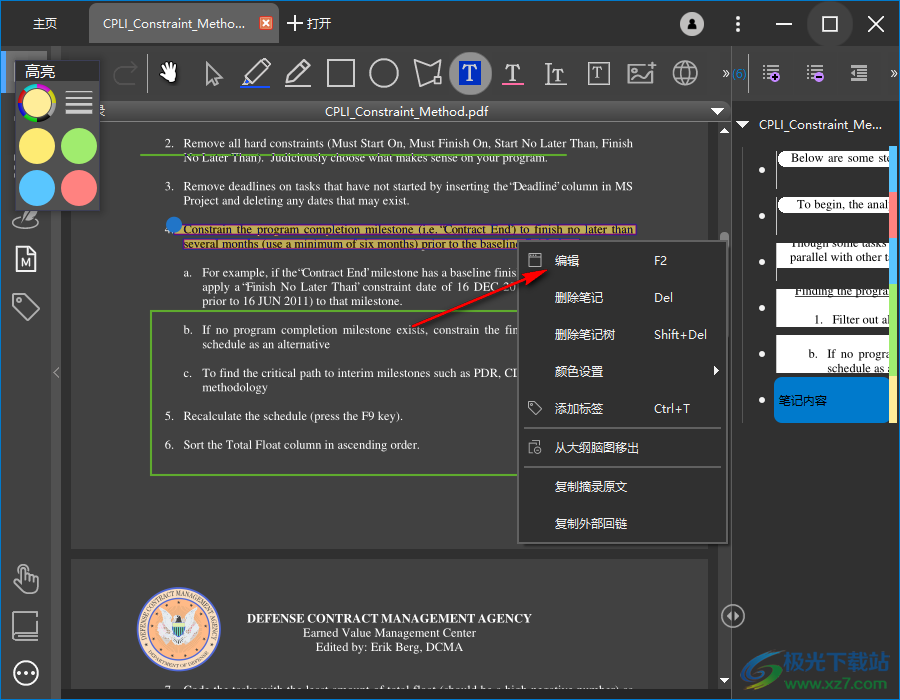Choose 从大纲脑图移出 menu entry
Image resolution: width=900 pixels, height=700 pixels.
coord(622,448)
